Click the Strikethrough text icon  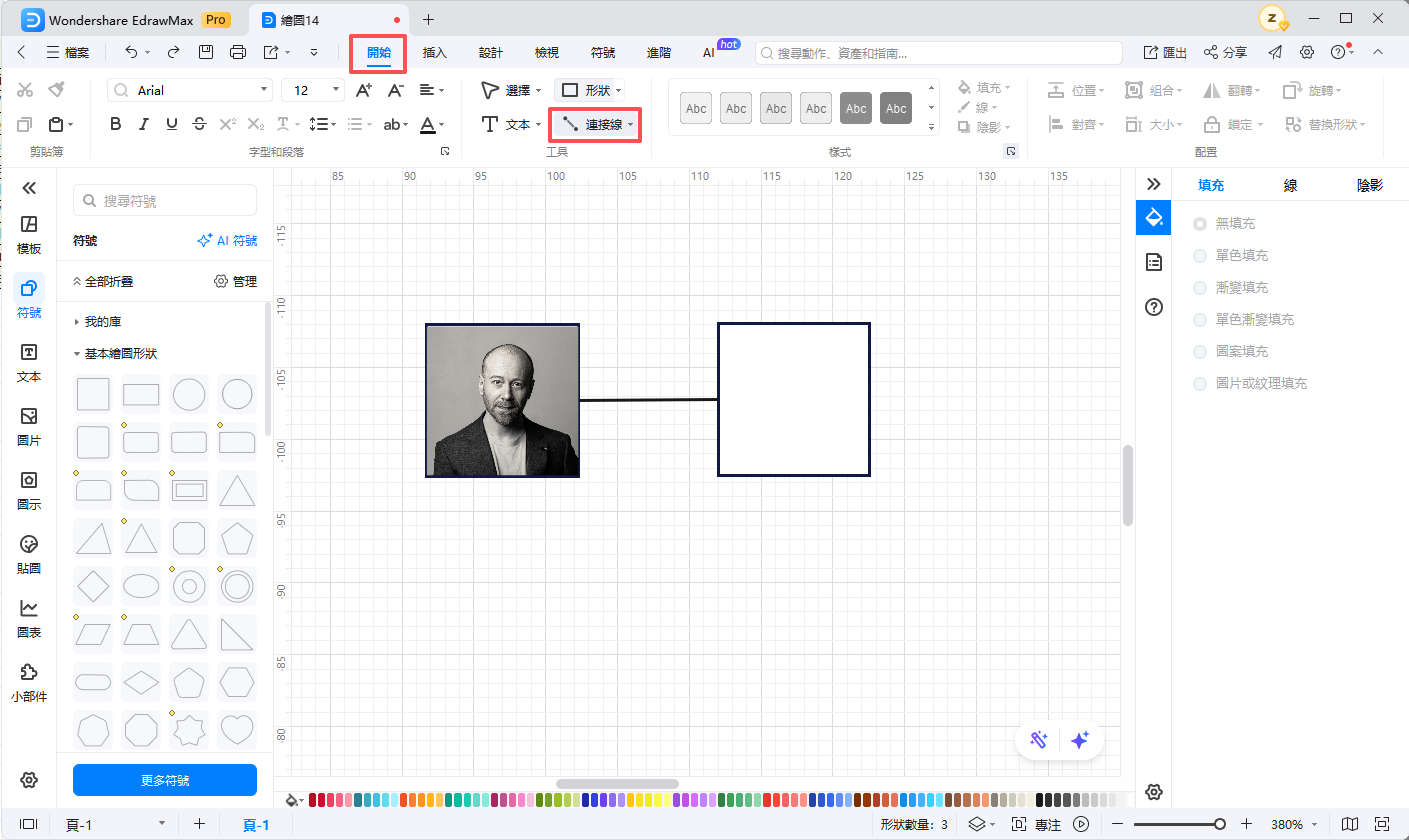[x=200, y=125]
